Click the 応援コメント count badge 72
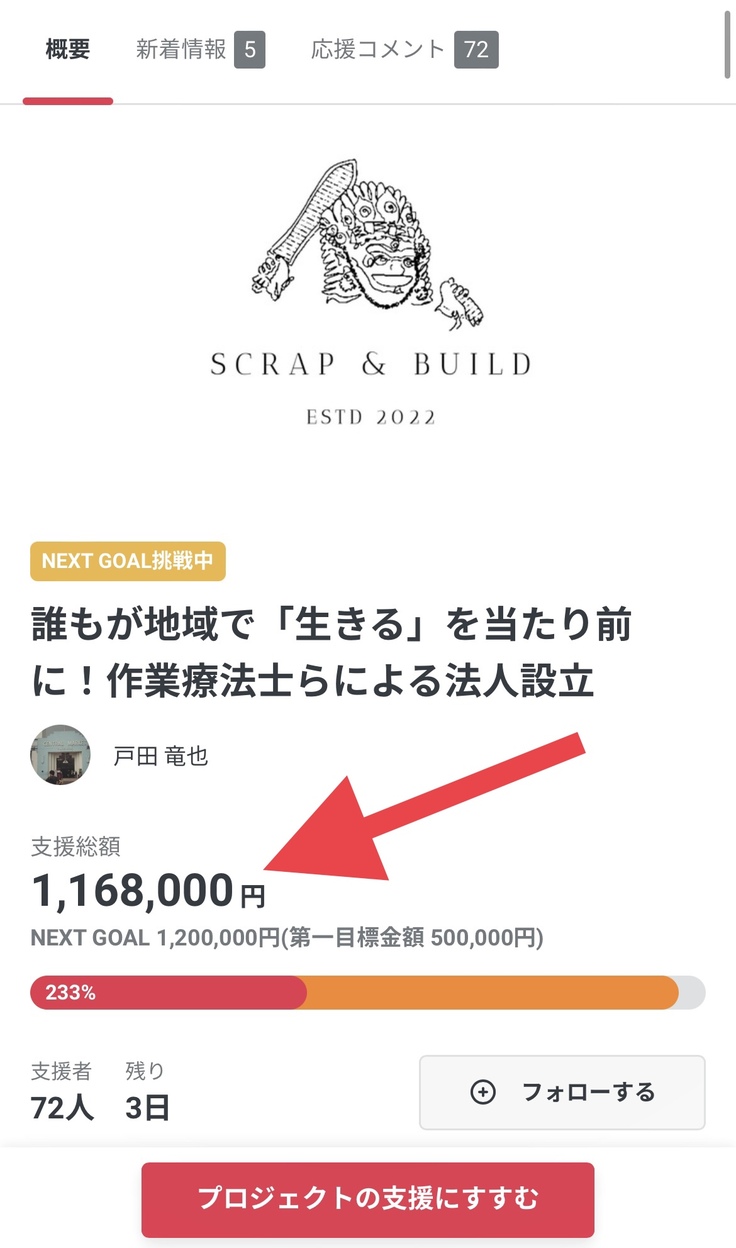 tap(476, 50)
